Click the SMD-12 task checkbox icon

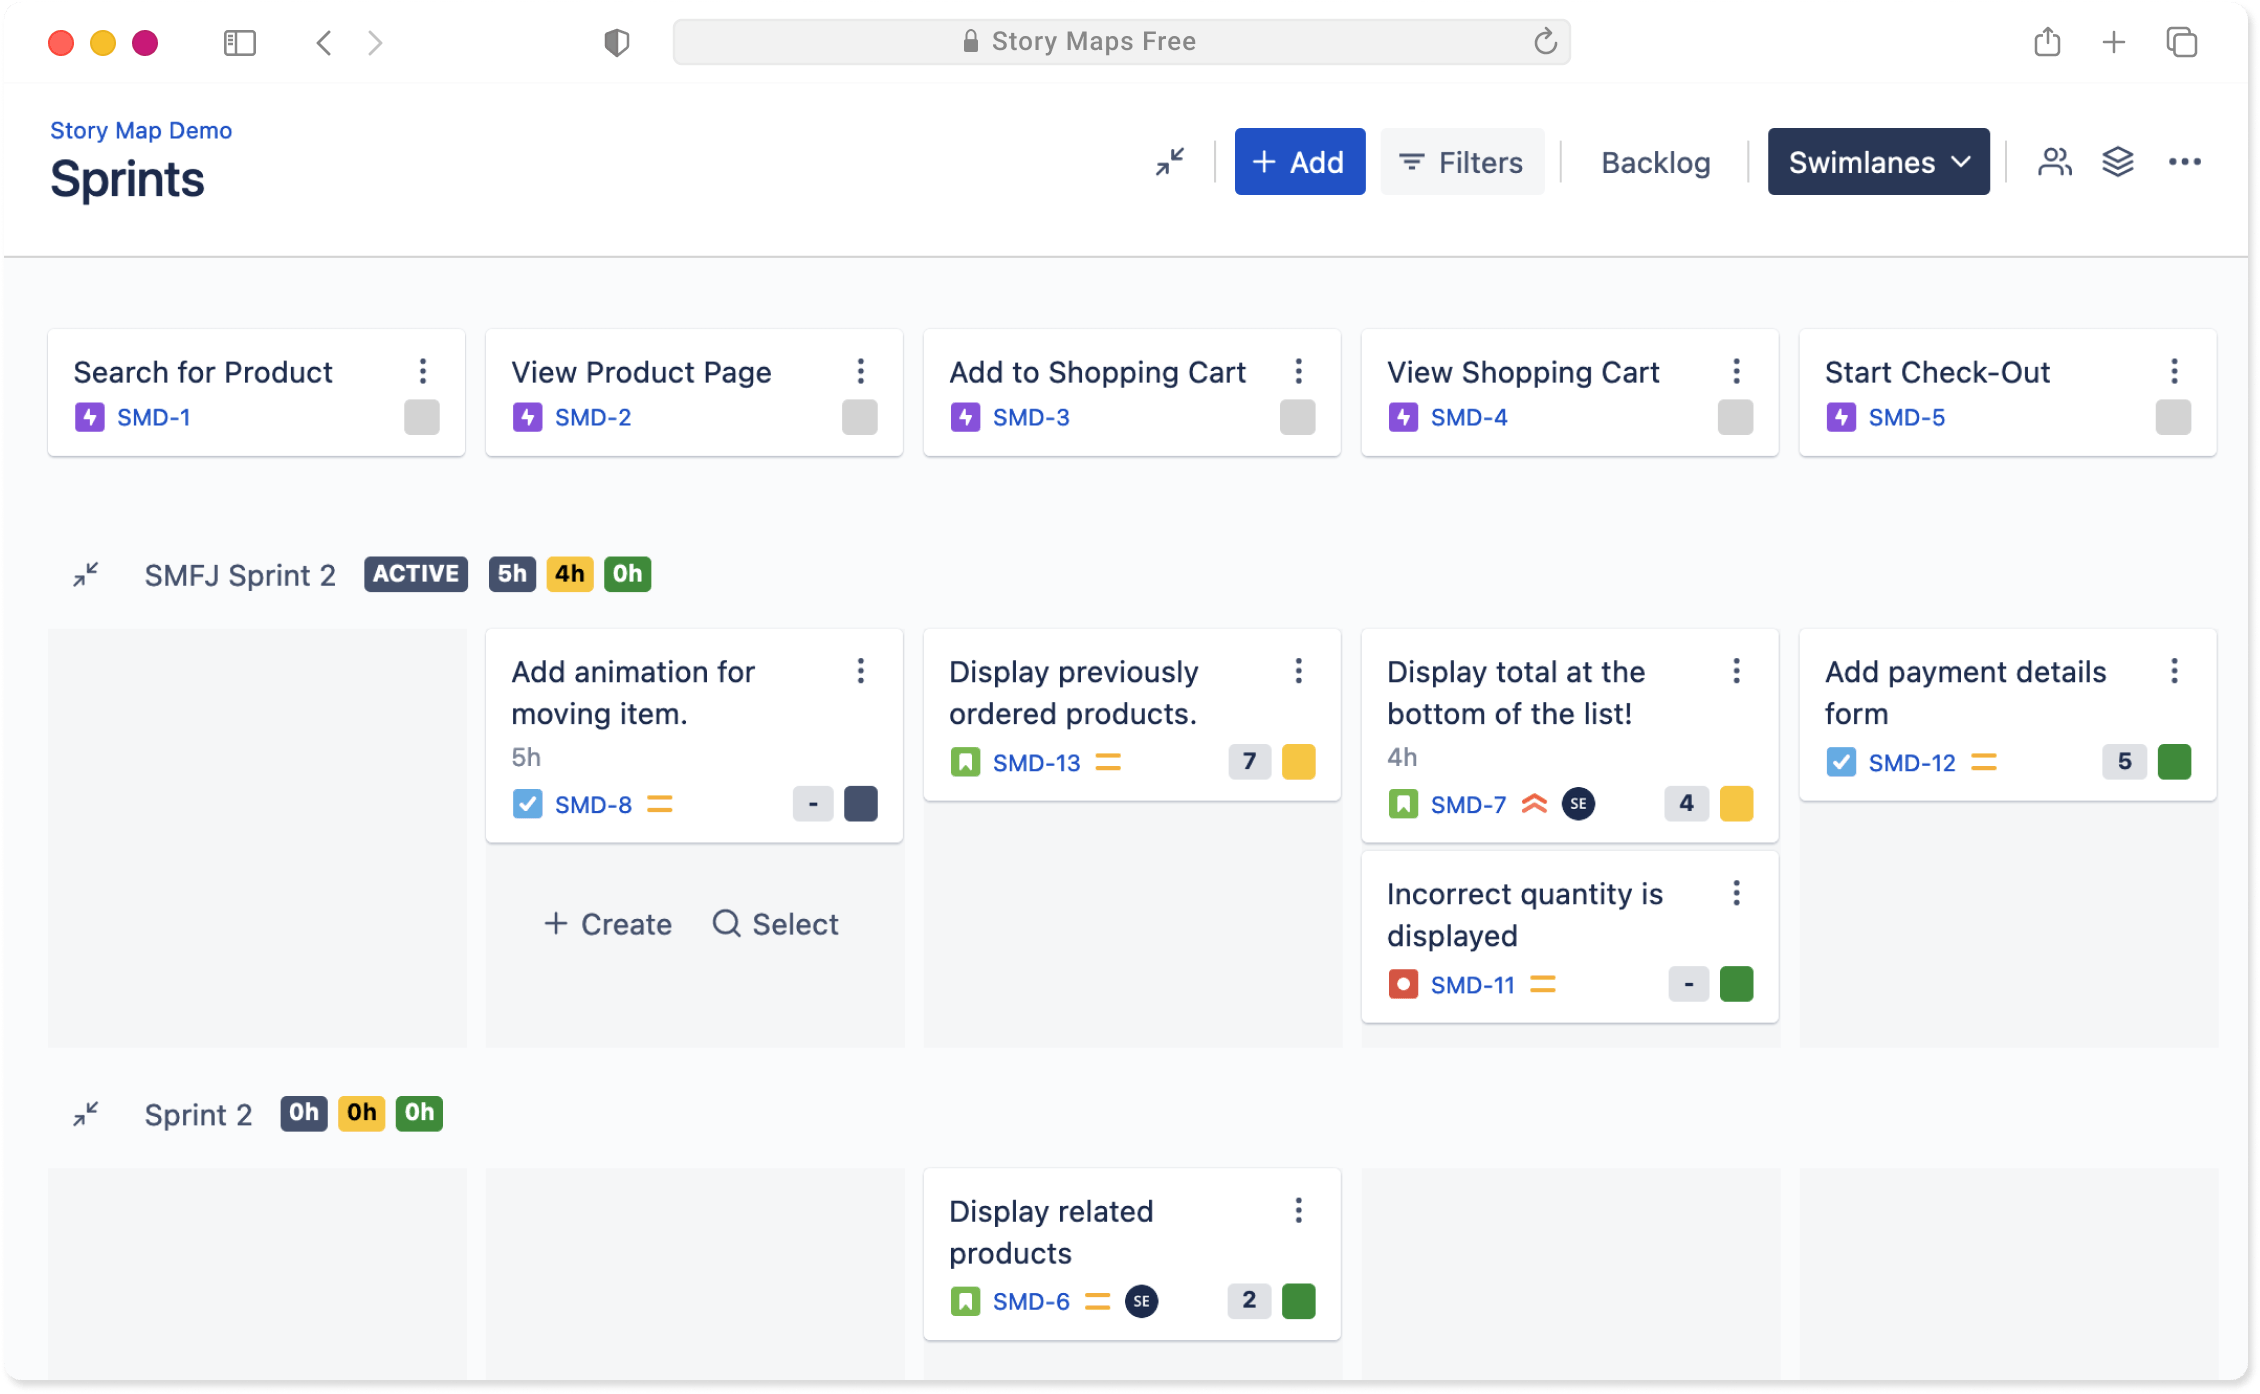1841,763
